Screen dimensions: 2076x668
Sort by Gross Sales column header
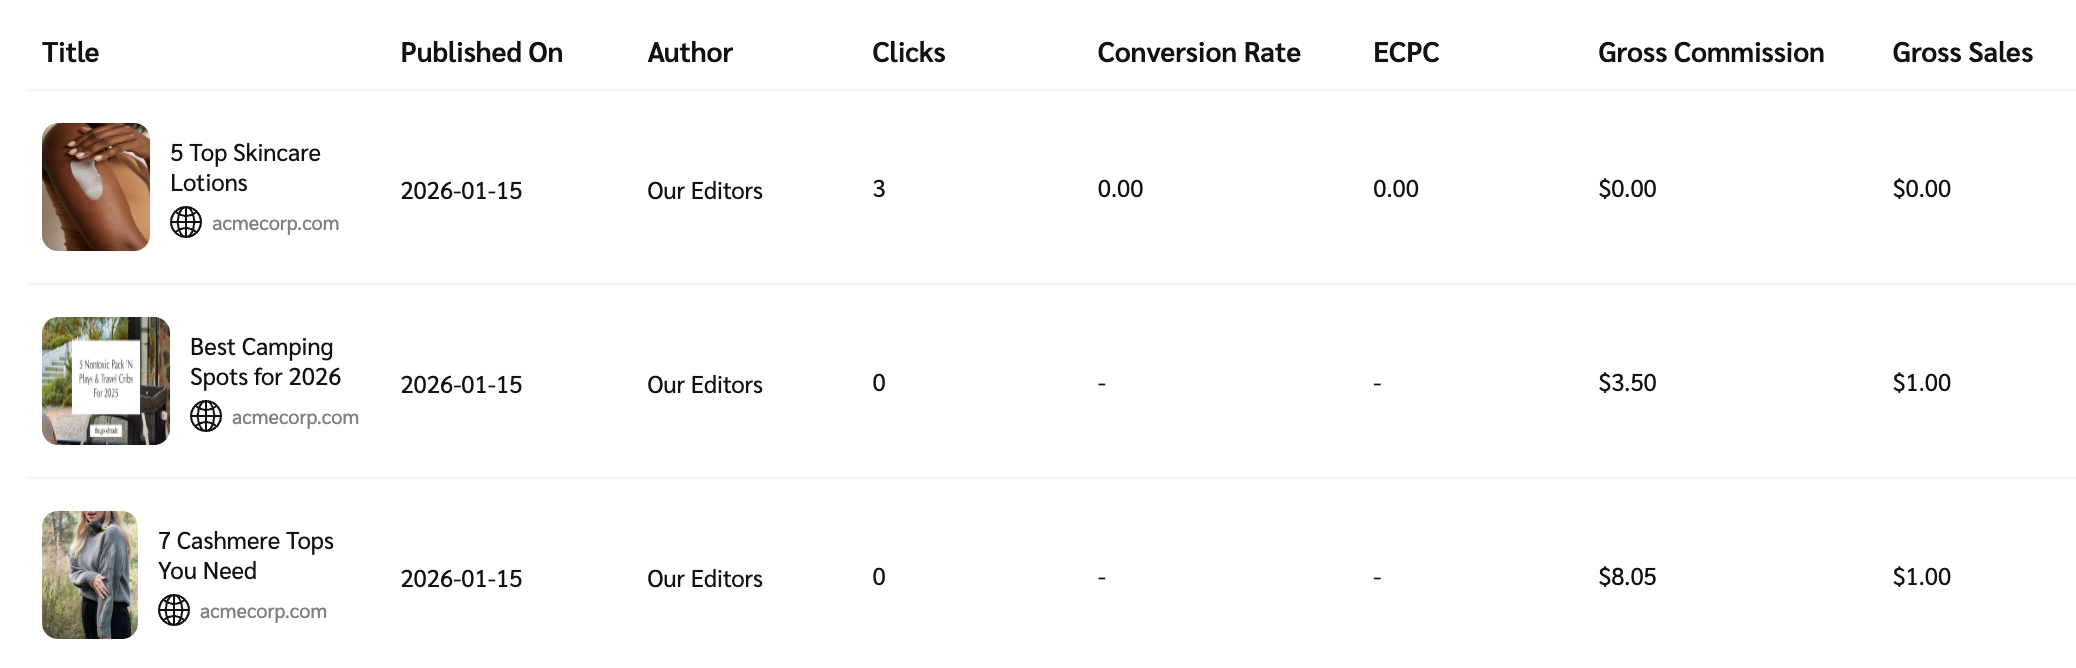point(1962,52)
